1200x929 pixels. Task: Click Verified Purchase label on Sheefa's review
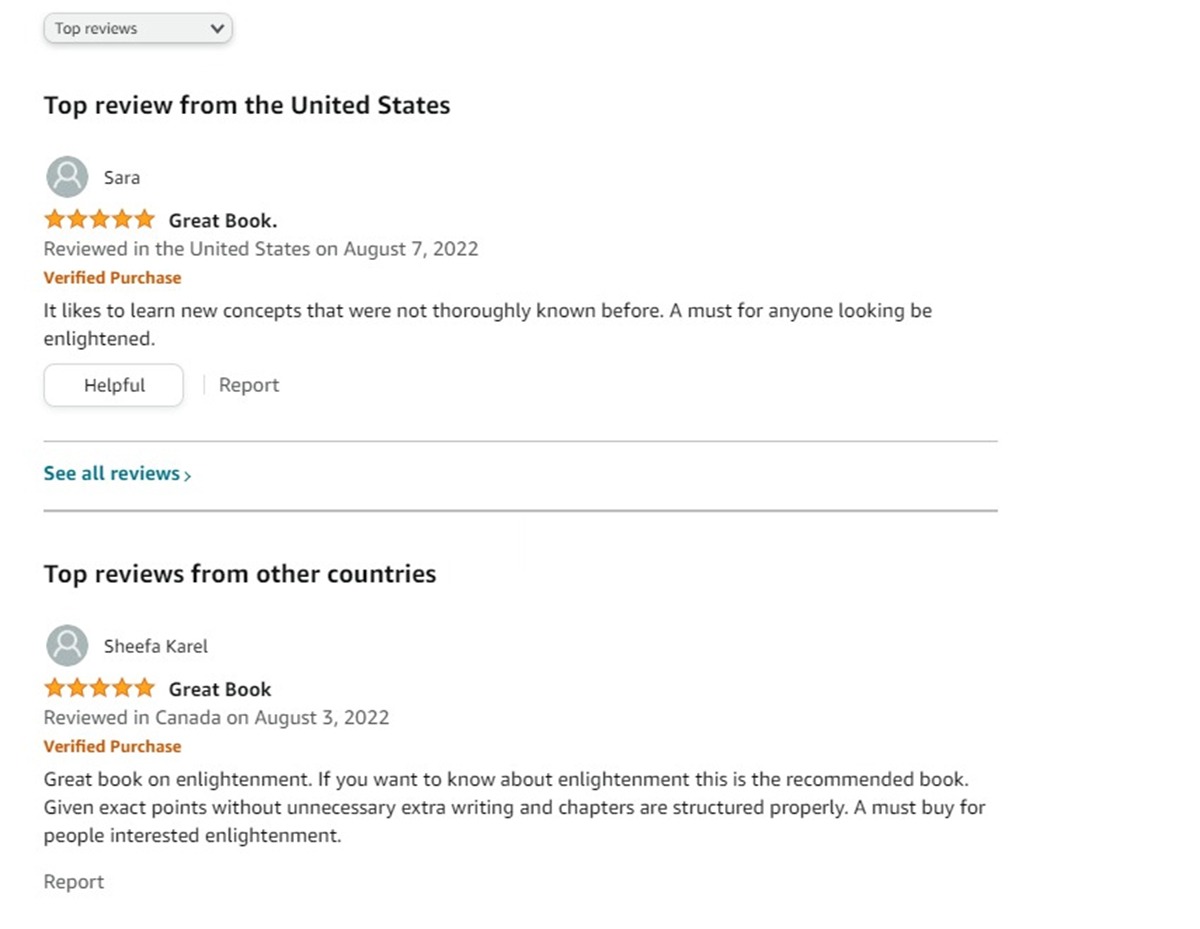113,746
